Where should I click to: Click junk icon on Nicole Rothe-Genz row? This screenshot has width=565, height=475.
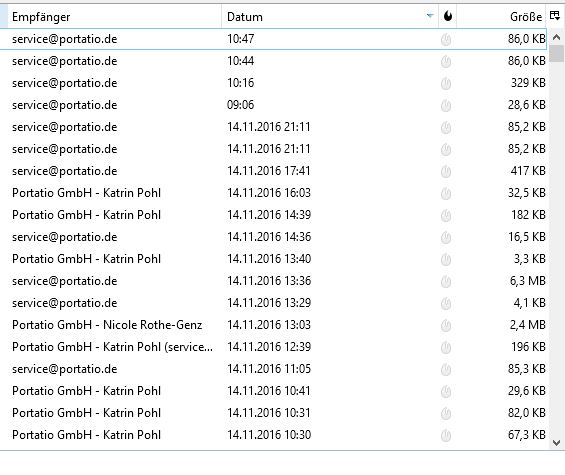pos(446,325)
